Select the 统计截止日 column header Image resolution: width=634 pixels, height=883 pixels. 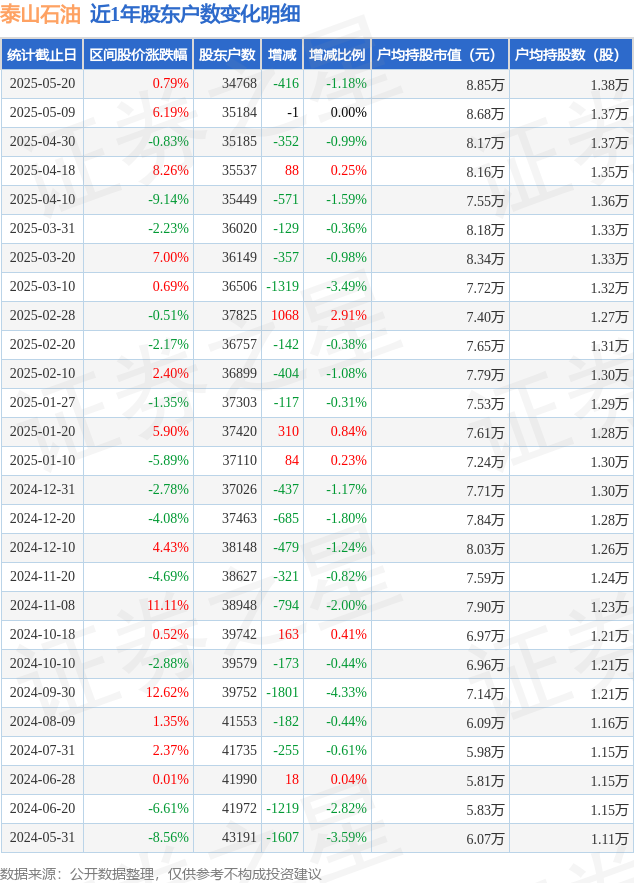[41, 55]
